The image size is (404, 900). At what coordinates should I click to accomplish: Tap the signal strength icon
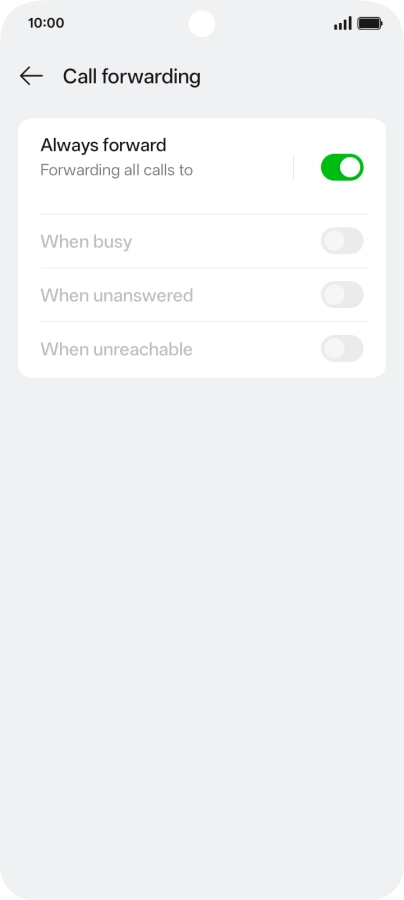(x=343, y=24)
